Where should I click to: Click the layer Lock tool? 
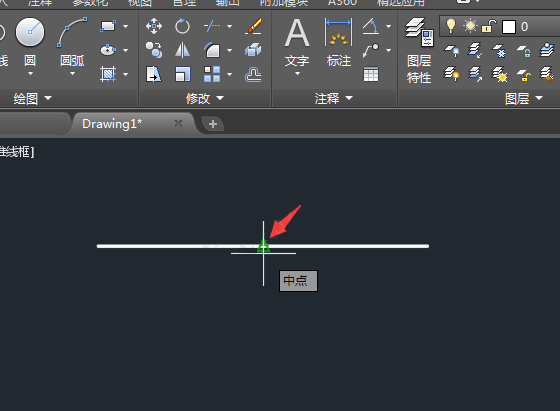[x=524, y=51]
